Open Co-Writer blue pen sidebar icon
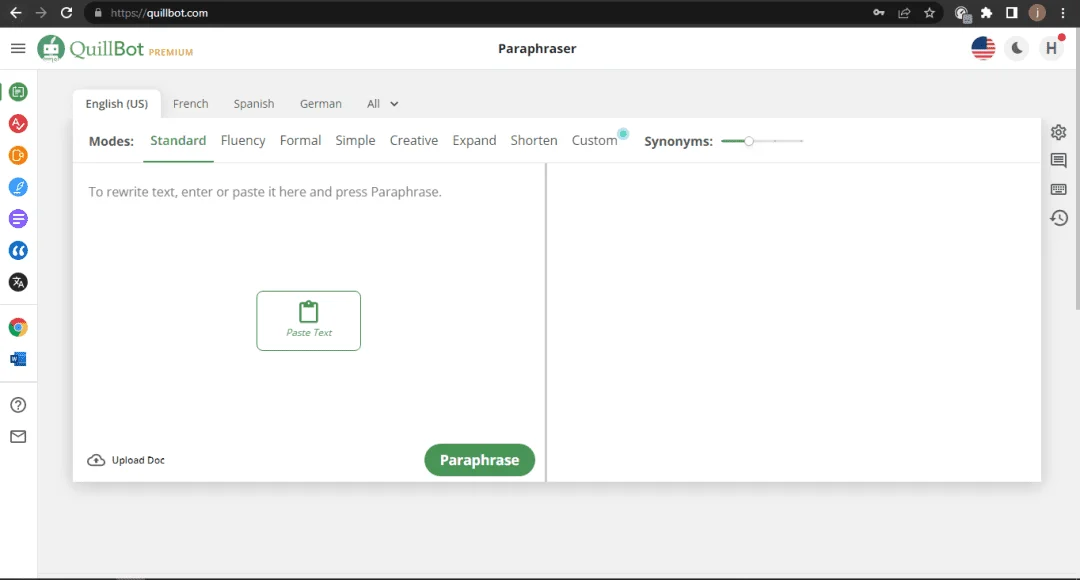Viewport: 1080px width, 580px height. click(x=19, y=187)
